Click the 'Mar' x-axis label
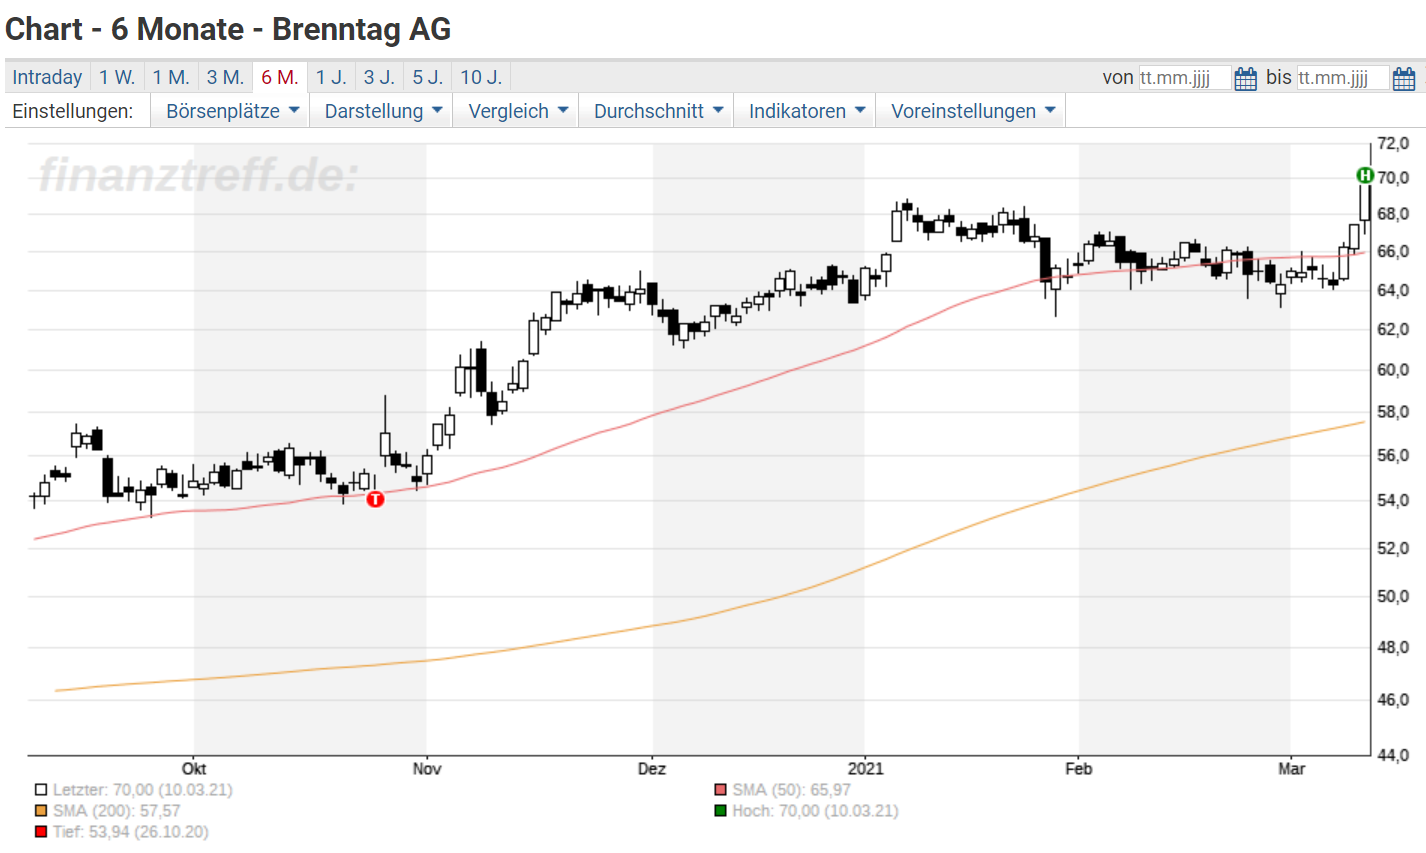 click(1292, 769)
